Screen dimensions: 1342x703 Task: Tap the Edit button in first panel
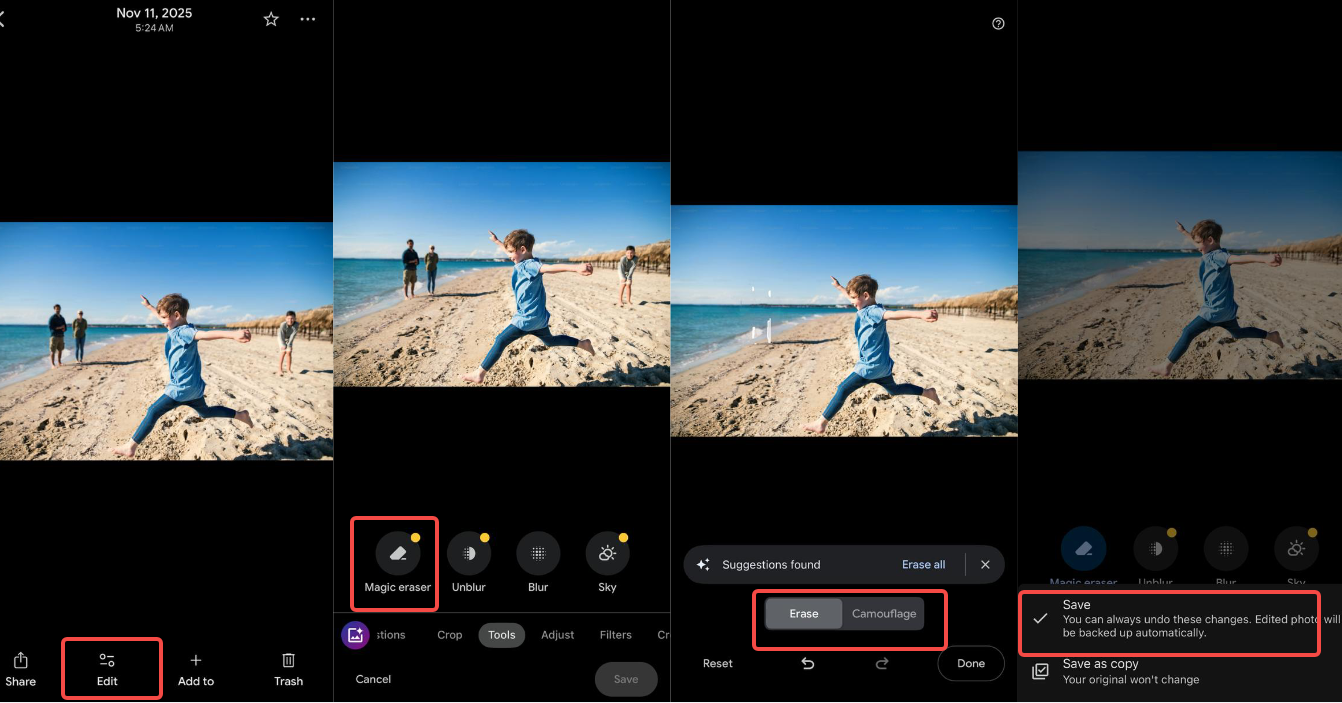107,669
